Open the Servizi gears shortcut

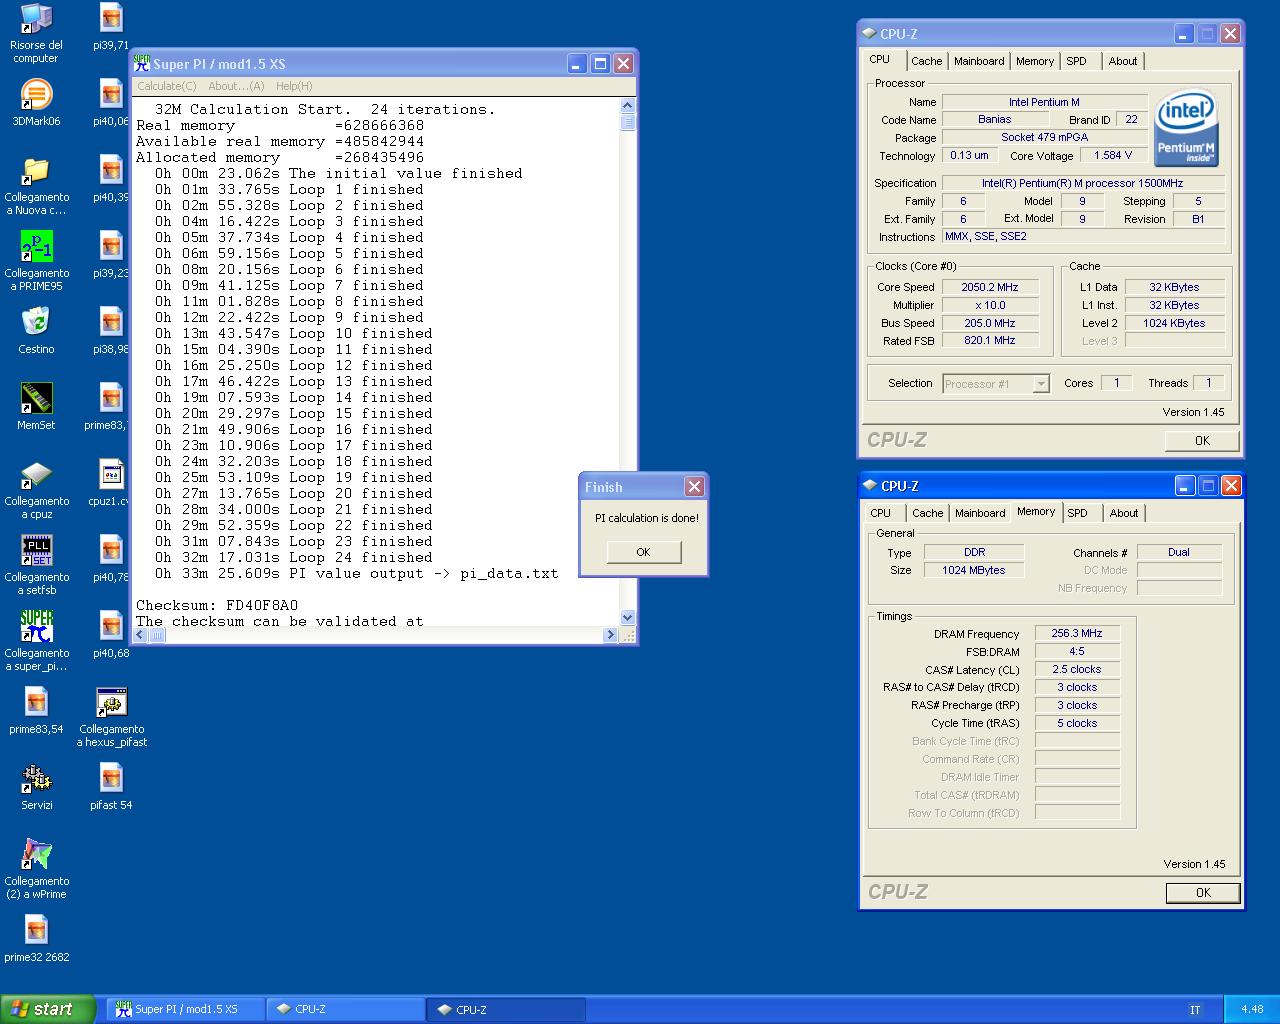point(36,787)
